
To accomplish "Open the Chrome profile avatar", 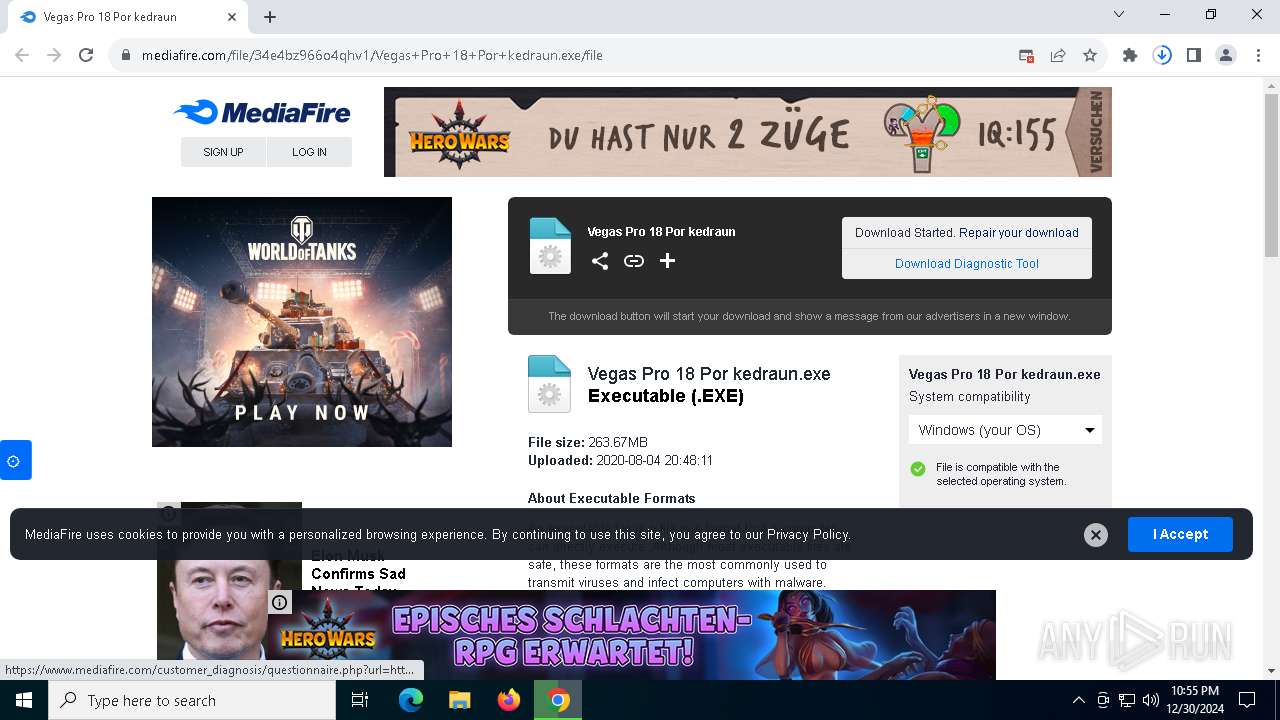I will [x=1226, y=55].
